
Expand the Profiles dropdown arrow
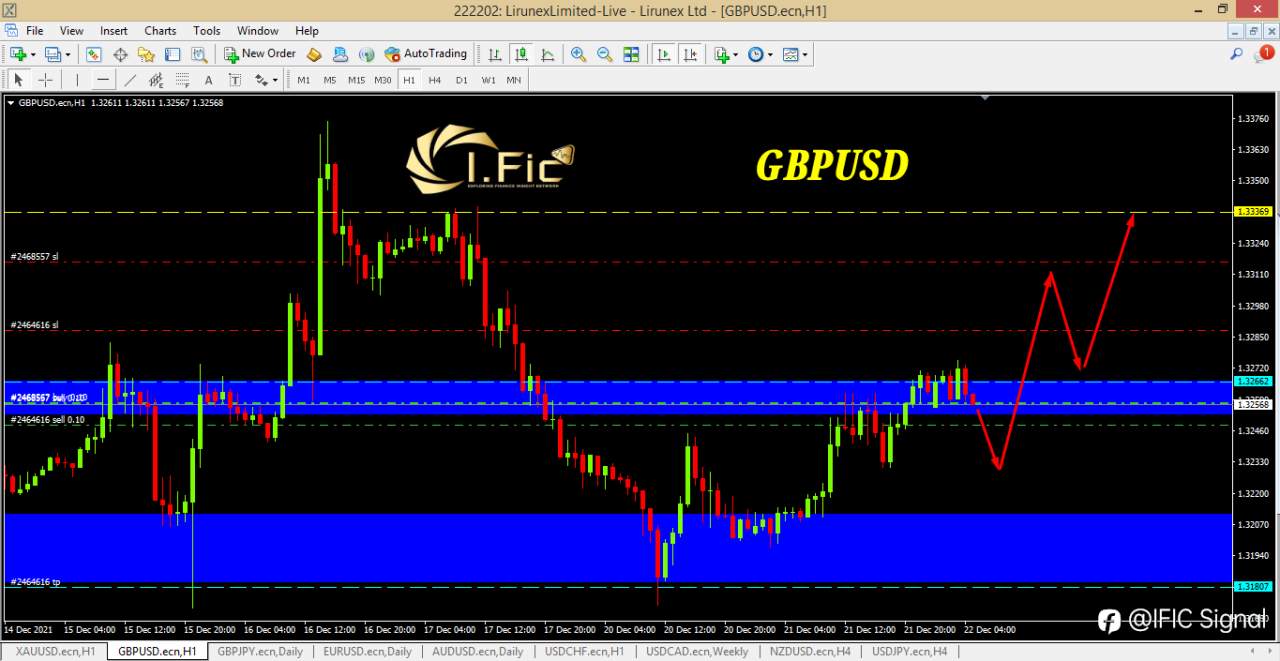(67, 55)
